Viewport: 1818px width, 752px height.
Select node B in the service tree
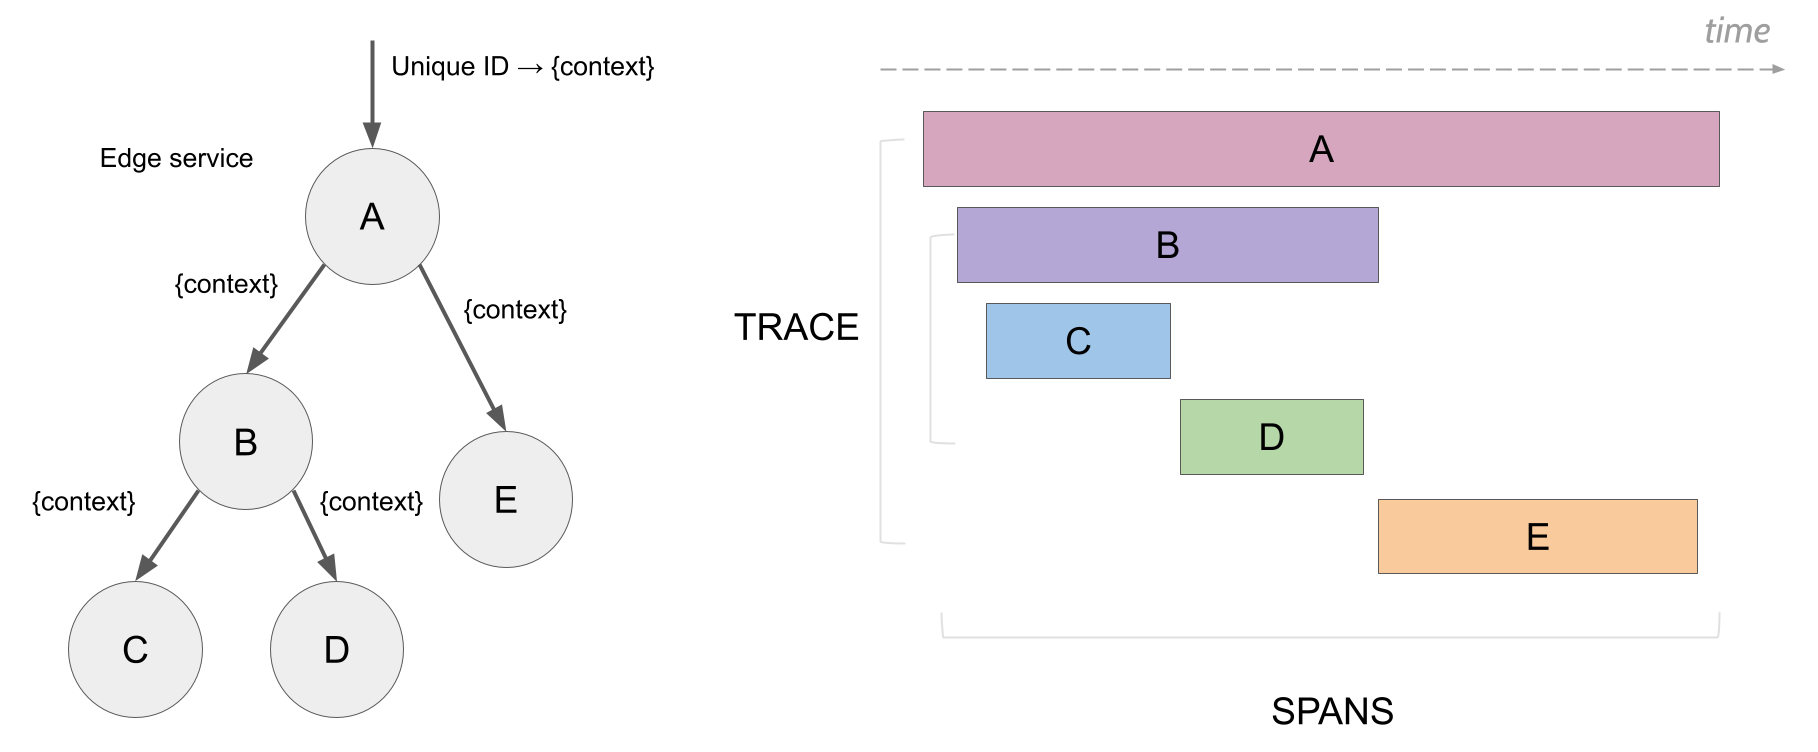pyautogui.click(x=246, y=441)
